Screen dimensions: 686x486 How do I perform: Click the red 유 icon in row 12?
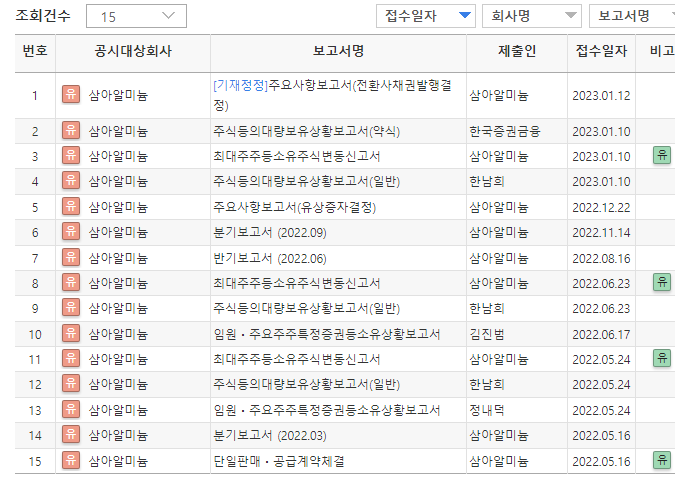pos(71,384)
